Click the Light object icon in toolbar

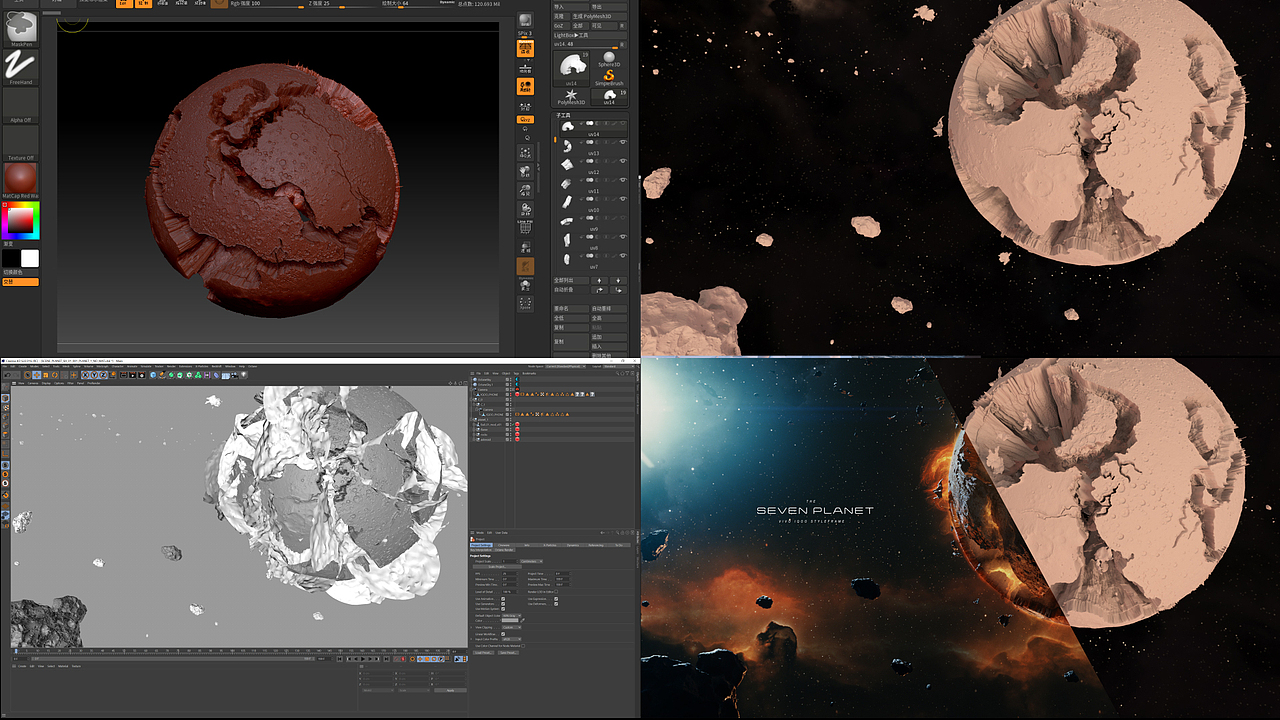coord(243,375)
